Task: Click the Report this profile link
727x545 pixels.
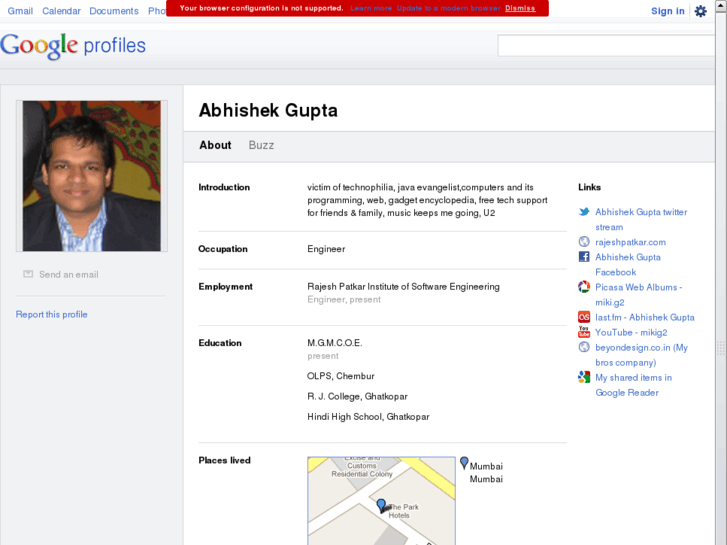Action: pos(52,314)
